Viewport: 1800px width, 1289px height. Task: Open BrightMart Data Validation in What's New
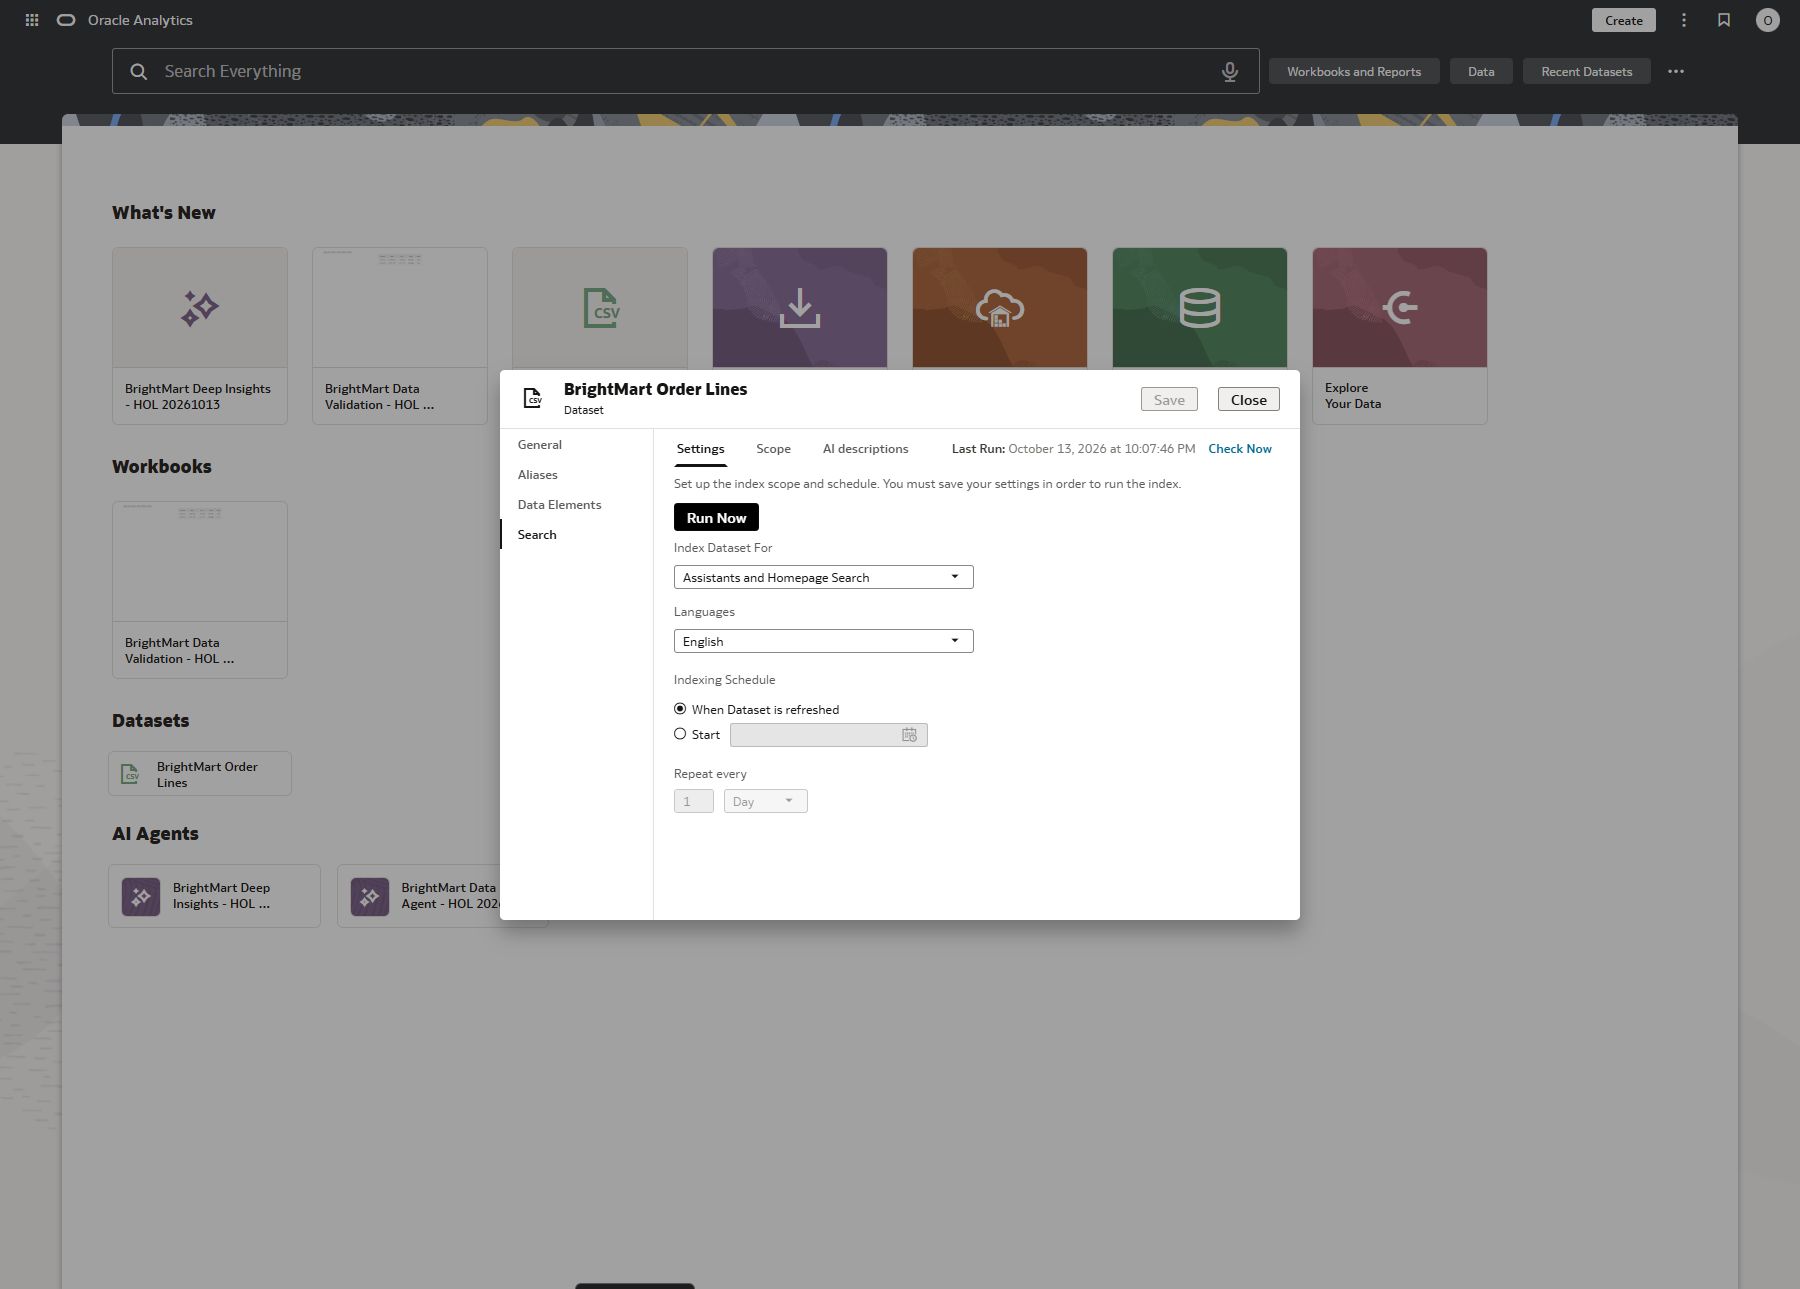coord(400,336)
